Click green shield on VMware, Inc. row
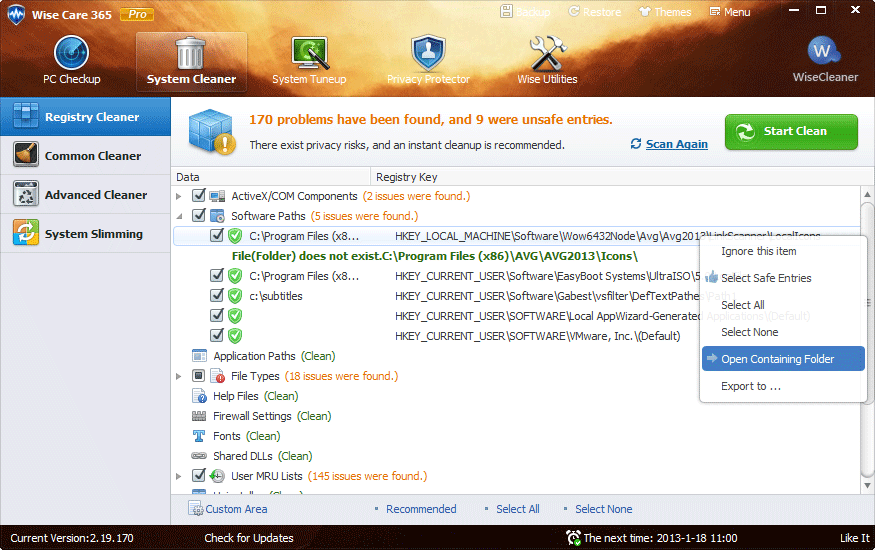This screenshot has height=550, width=875. tap(235, 336)
